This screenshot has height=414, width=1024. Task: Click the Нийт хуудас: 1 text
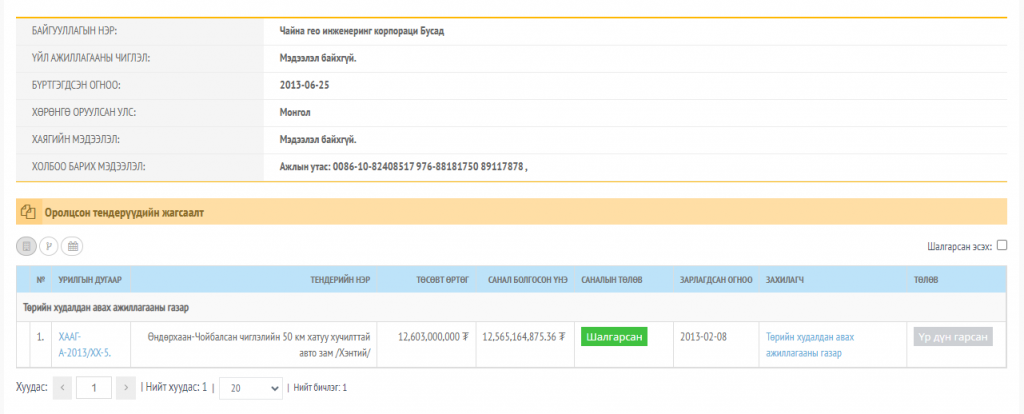[174, 387]
